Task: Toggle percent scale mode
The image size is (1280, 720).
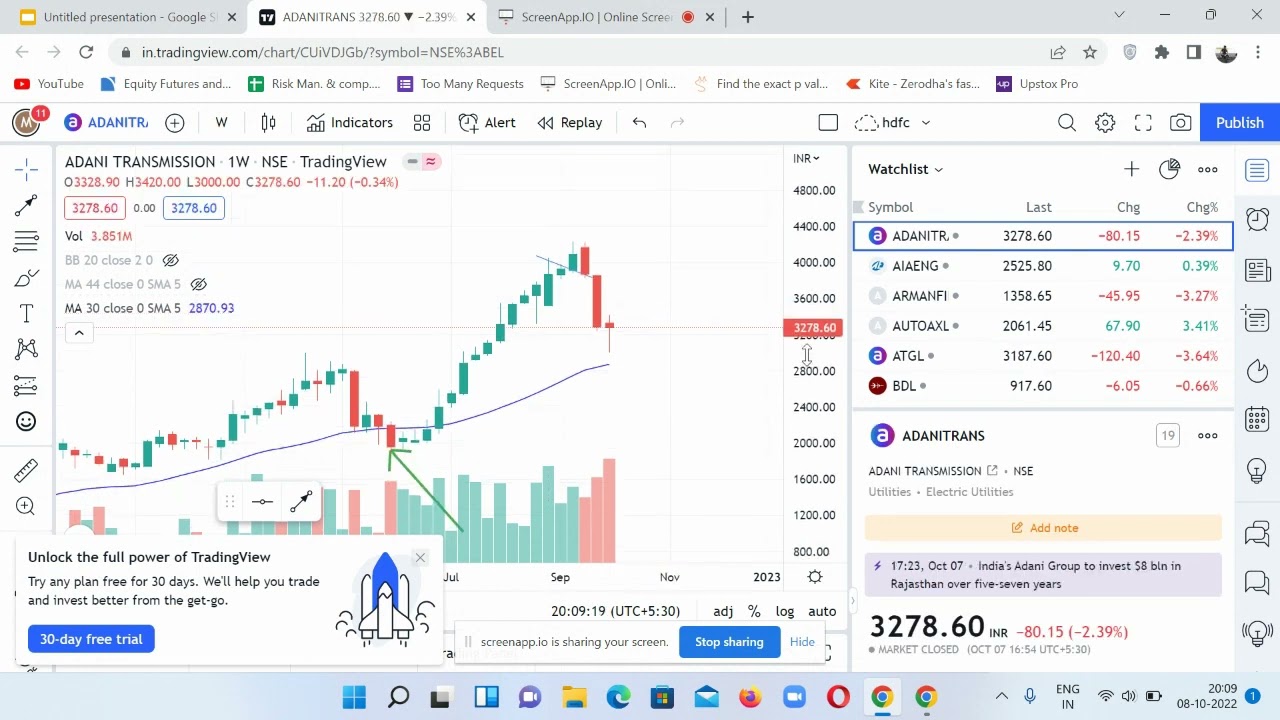Action: pyautogui.click(x=754, y=611)
